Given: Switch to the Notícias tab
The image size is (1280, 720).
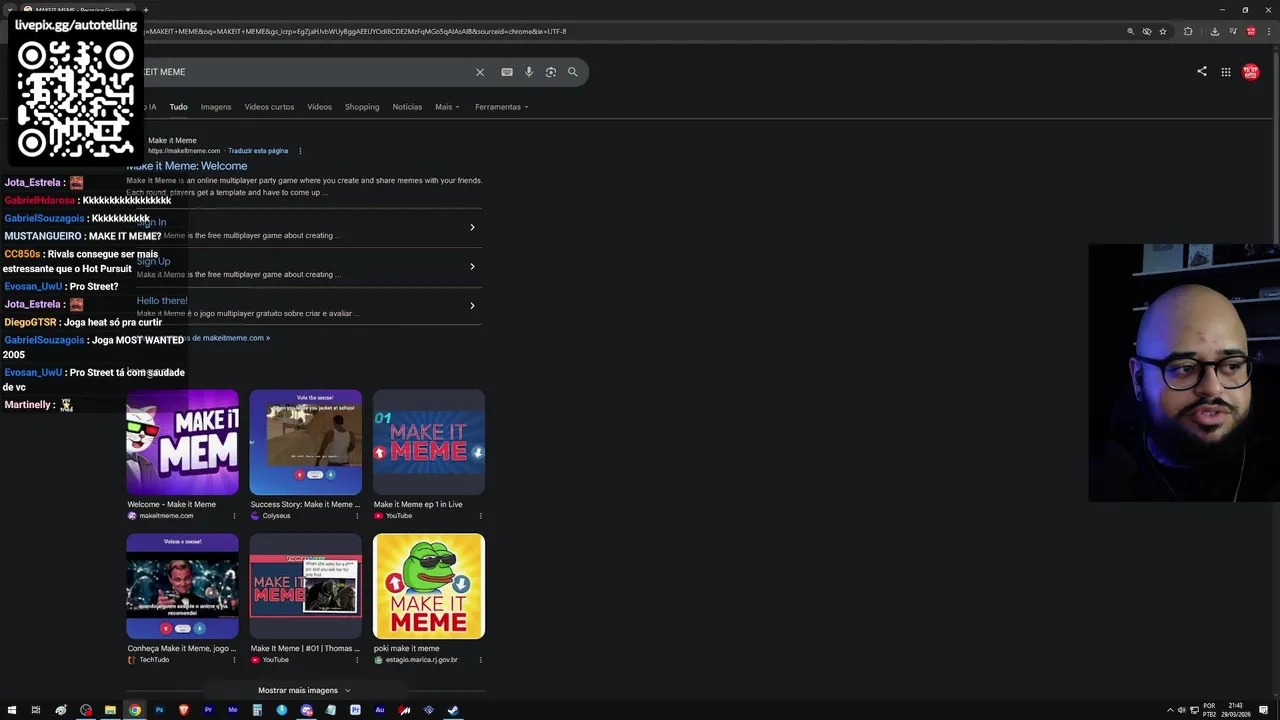Looking at the screenshot, I should [x=407, y=107].
